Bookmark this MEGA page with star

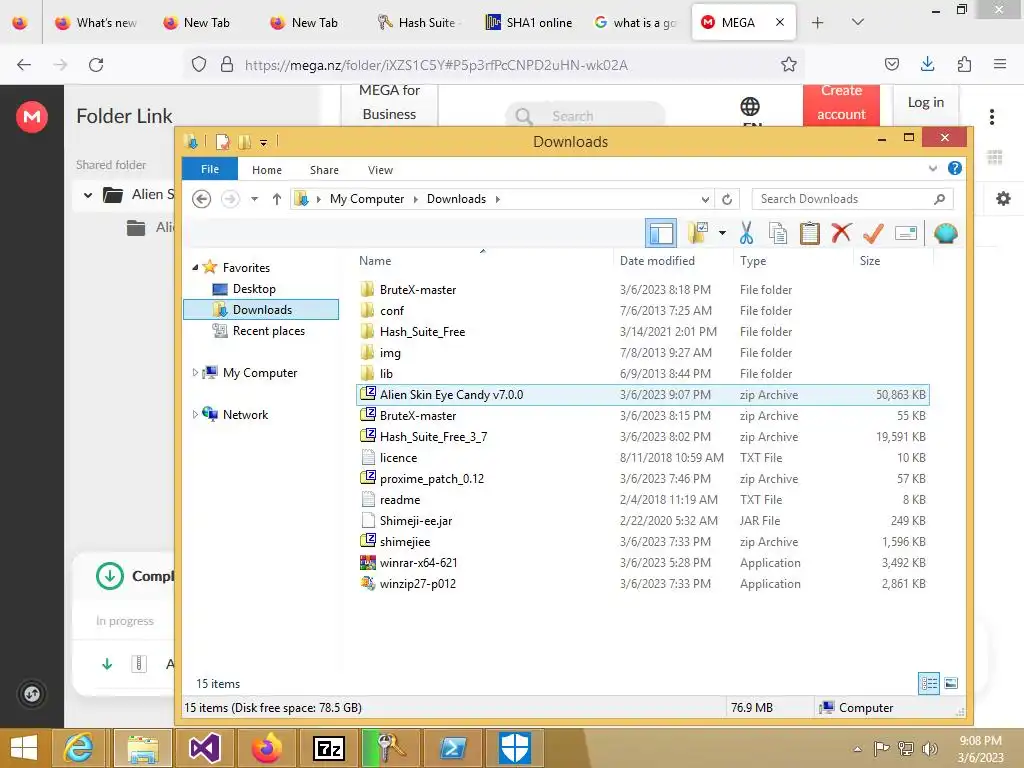click(x=788, y=65)
